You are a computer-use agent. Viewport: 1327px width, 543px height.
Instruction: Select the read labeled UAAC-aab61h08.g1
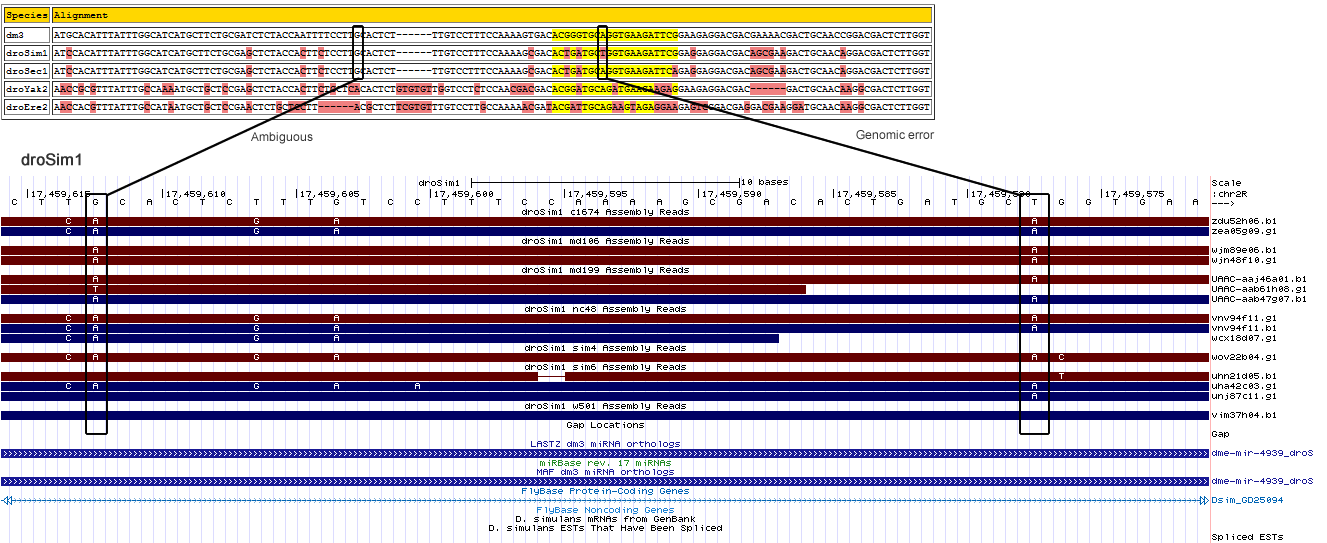click(1258, 289)
